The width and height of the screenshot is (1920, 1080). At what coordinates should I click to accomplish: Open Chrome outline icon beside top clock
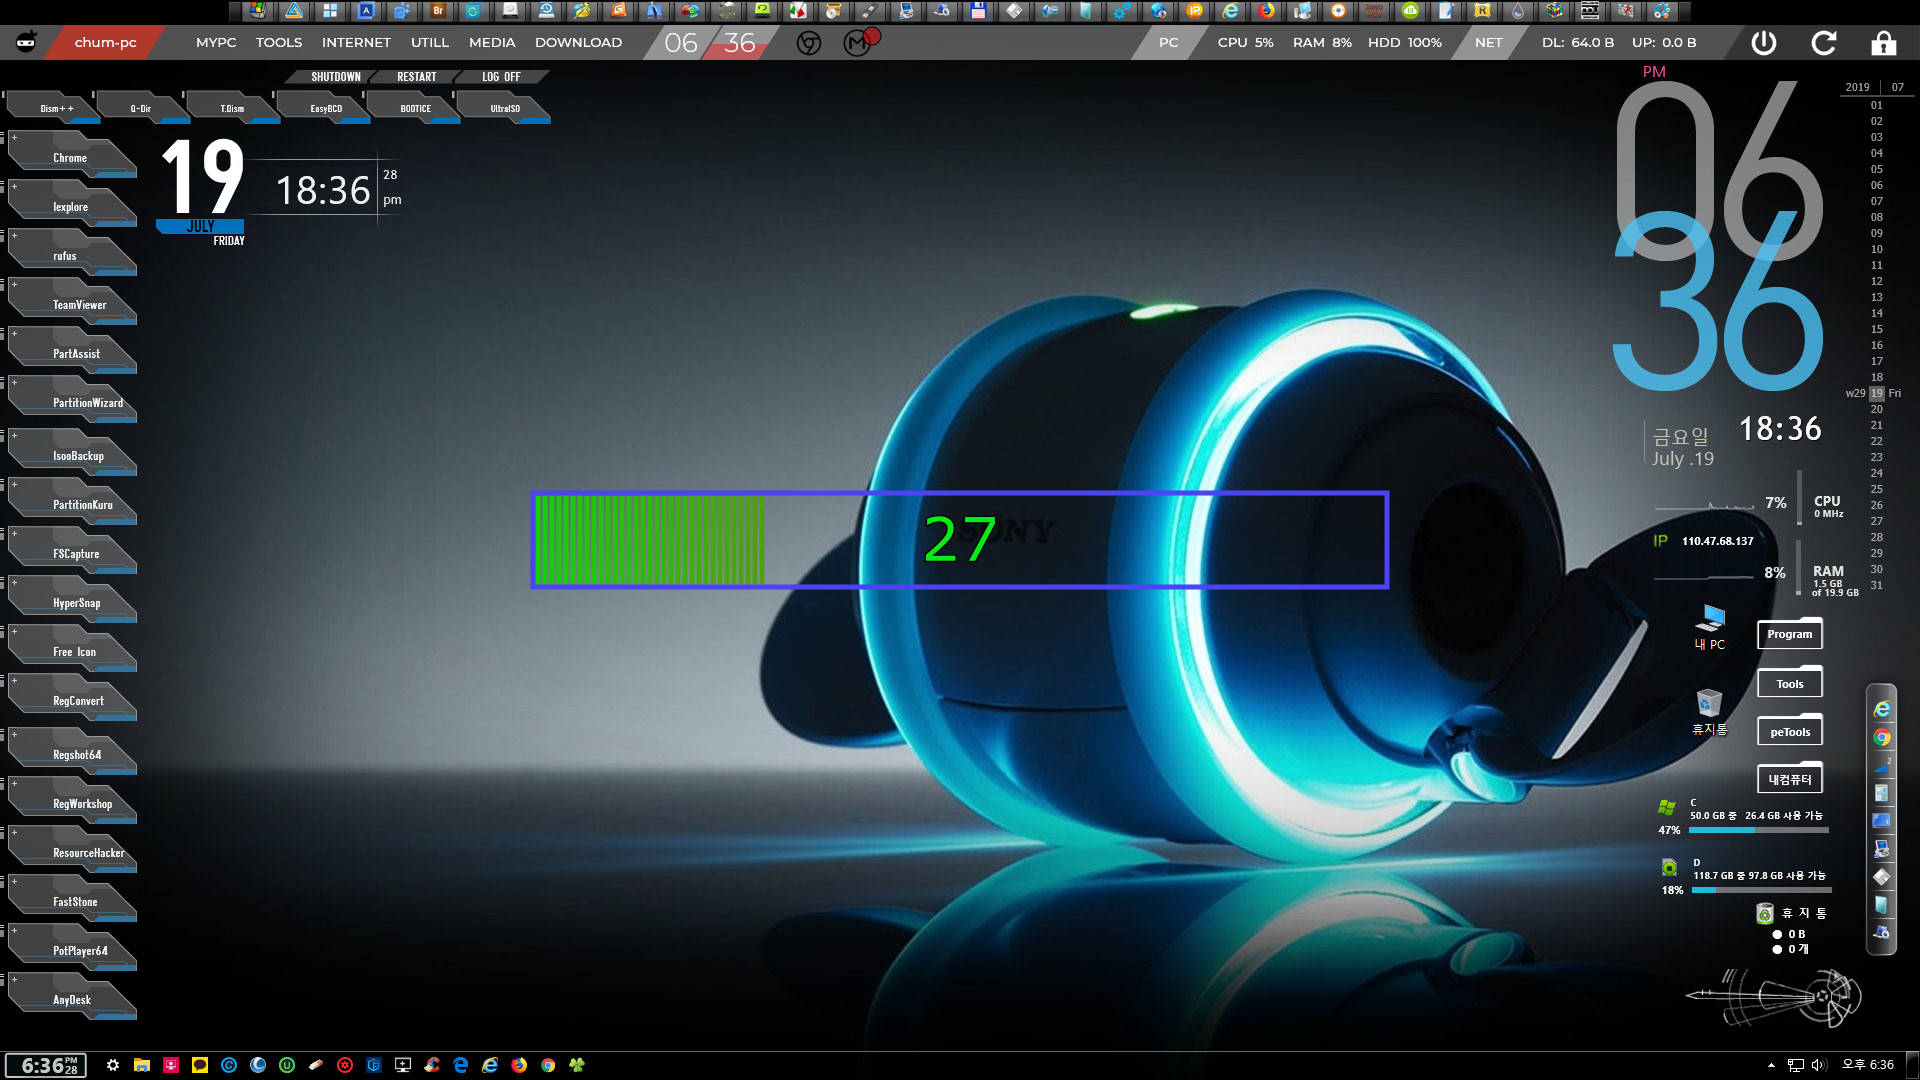click(809, 43)
